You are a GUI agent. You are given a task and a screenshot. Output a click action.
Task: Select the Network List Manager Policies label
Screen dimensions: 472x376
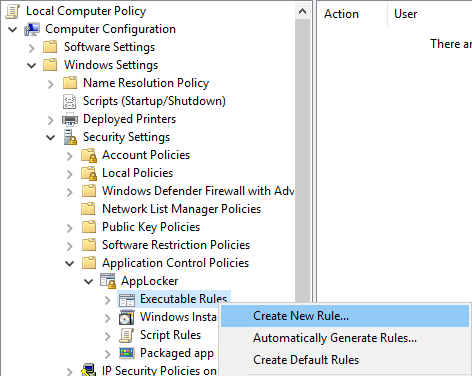[x=181, y=209]
